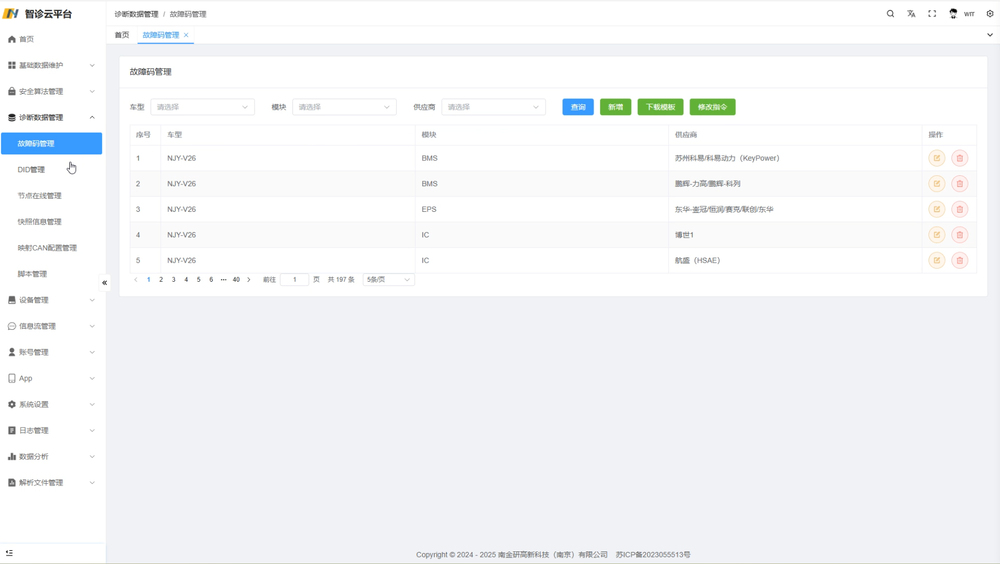Toggle fullscreen mode icon
The height and width of the screenshot is (564, 1000).
(x=932, y=14)
